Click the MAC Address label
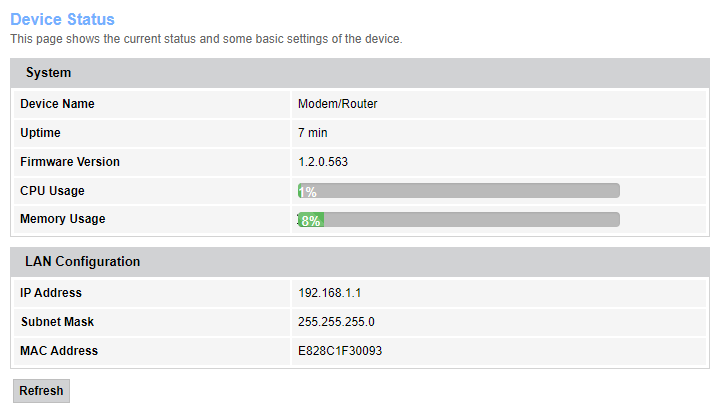This screenshot has width=720, height=419. [x=59, y=351]
